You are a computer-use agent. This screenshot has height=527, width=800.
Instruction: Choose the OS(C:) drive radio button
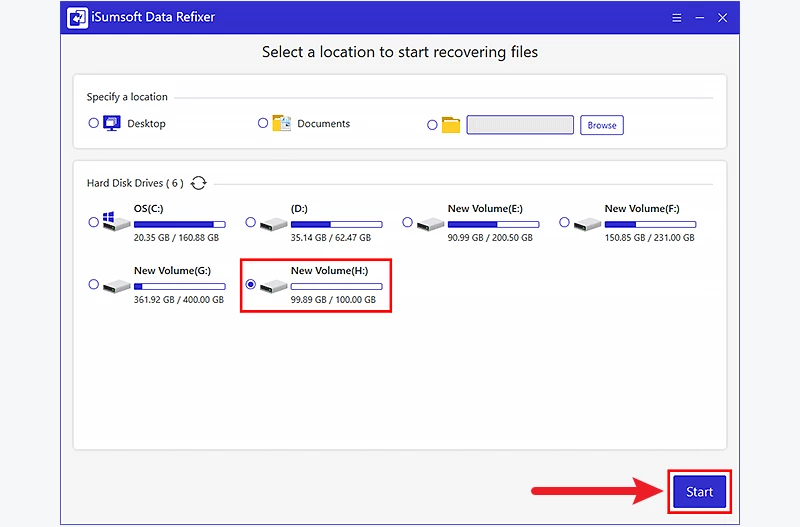(x=94, y=222)
